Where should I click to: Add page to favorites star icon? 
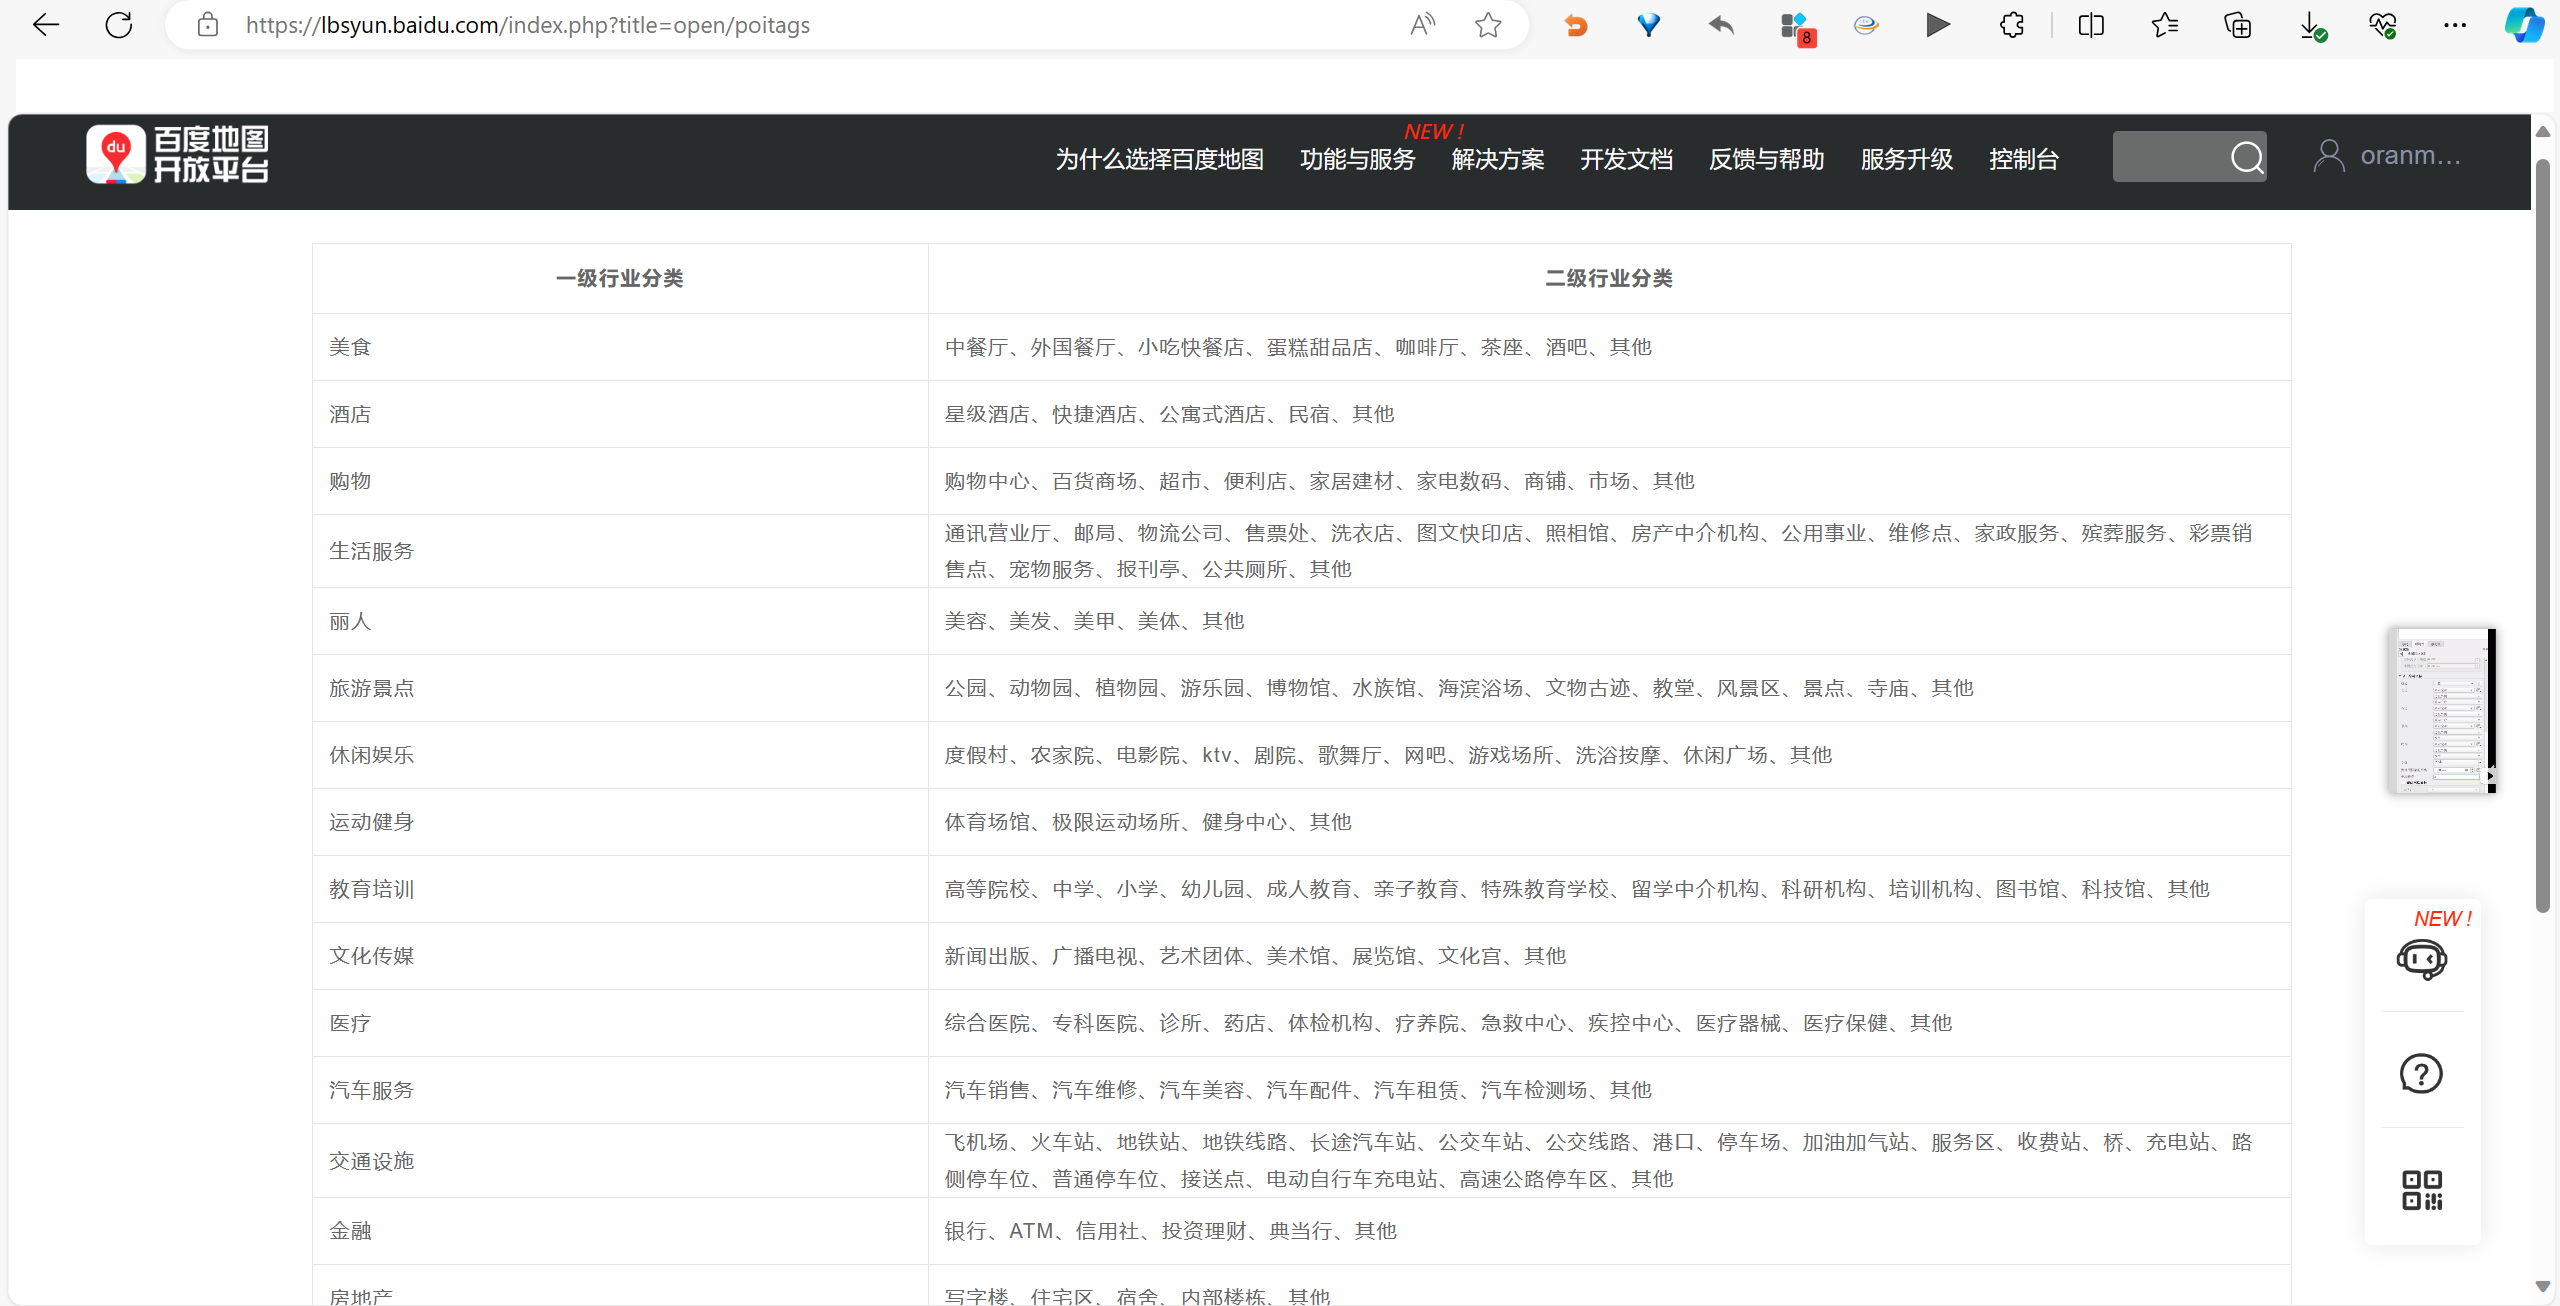tap(1488, 25)
